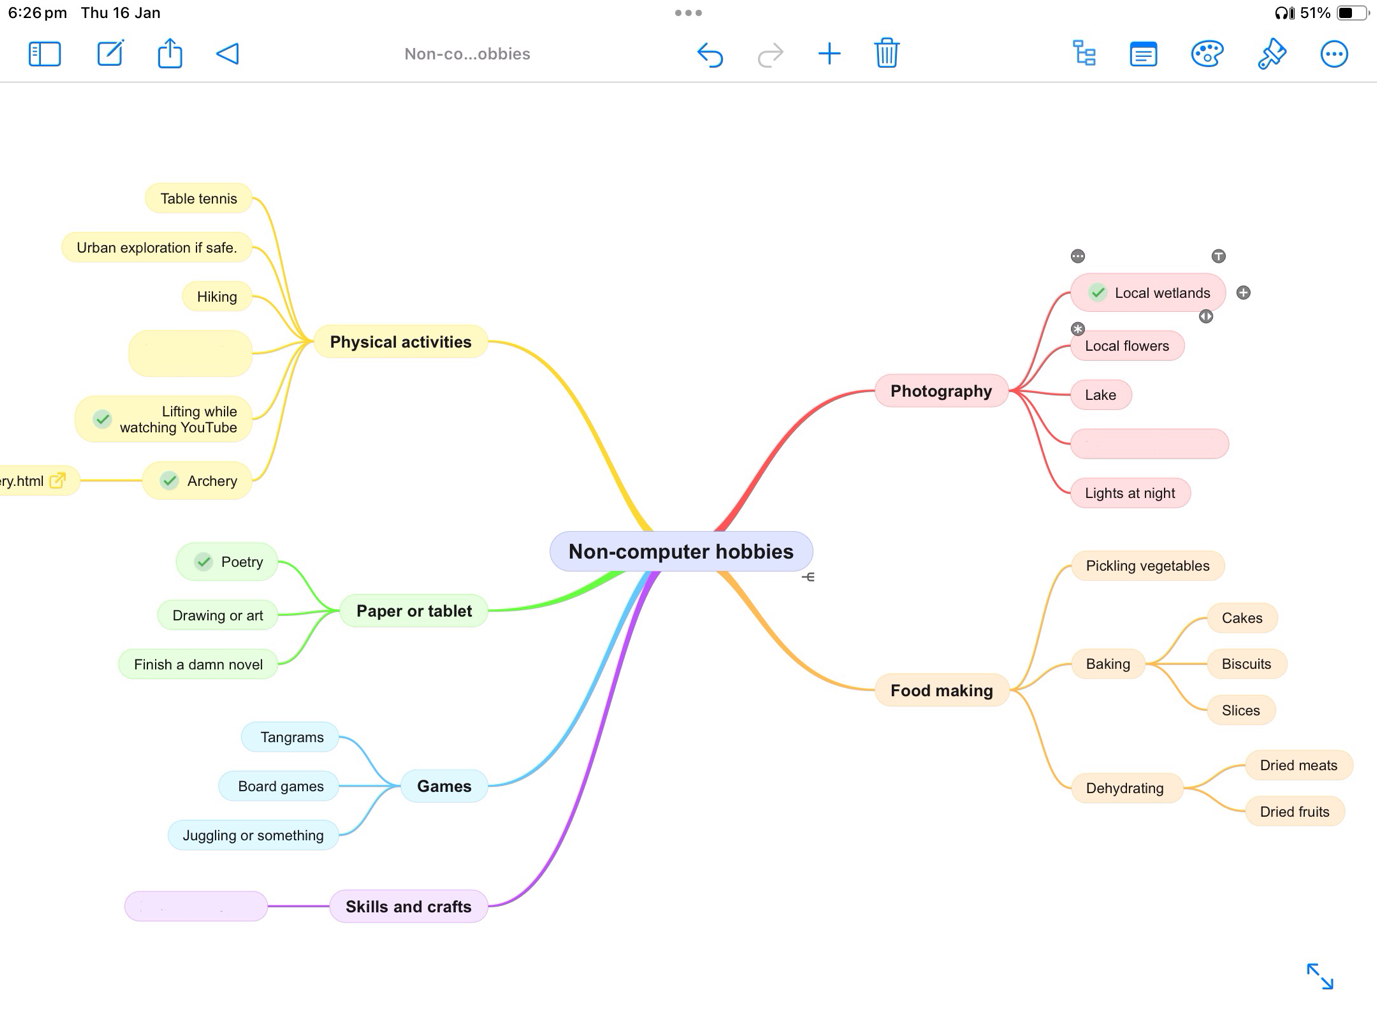
Task: Toggle the sidebar panel icon
Action: coord(45,54)
